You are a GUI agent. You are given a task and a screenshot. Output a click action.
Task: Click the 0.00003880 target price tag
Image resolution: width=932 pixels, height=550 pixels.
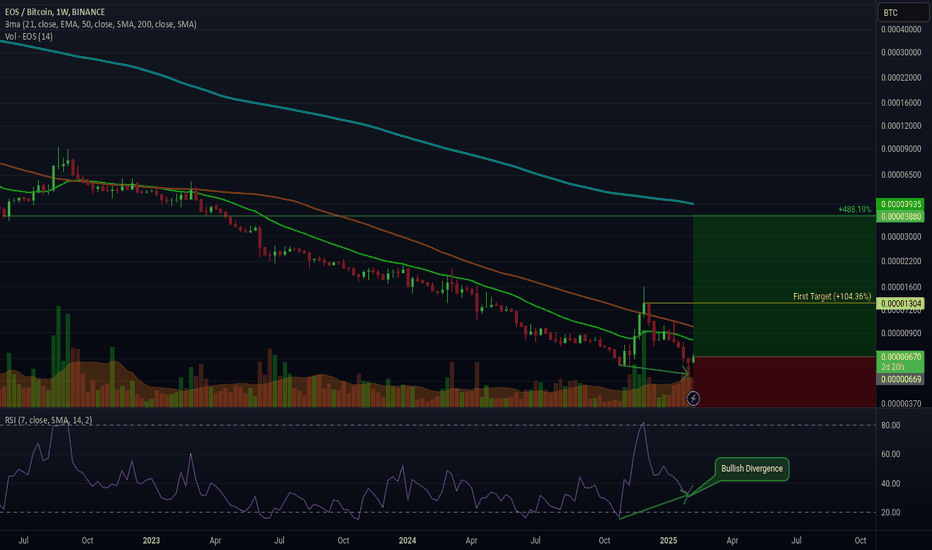coord(900,216)
